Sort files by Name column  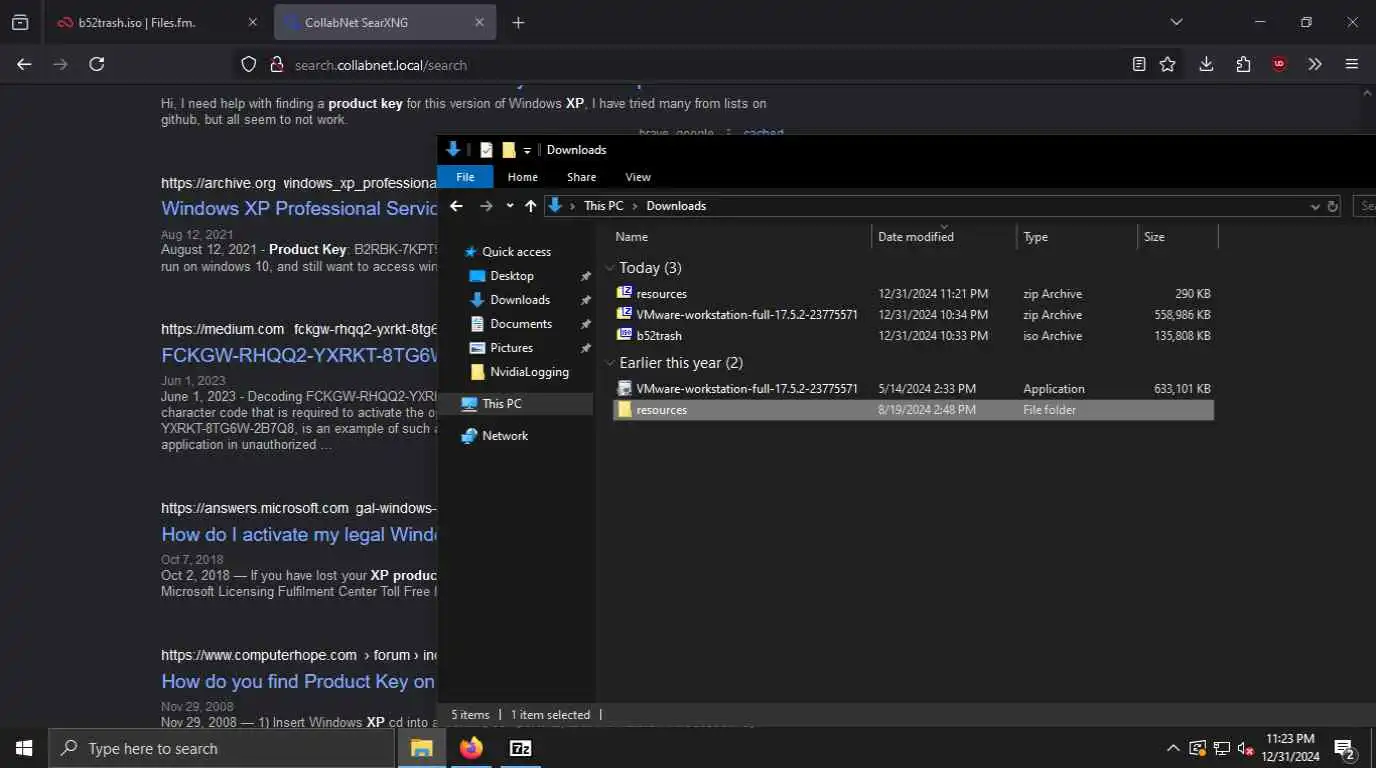click(740, 237)
